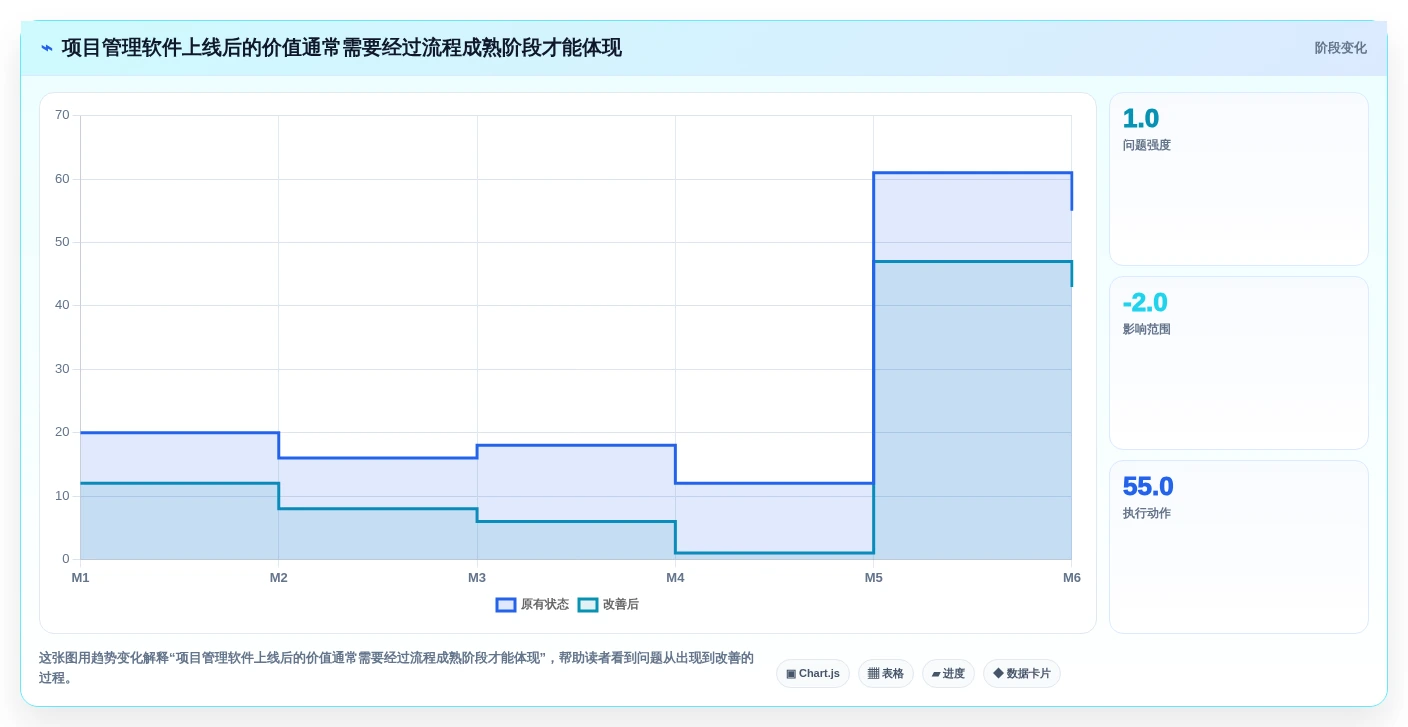Select the 执行动作 card showing 55.0
The width and height of the screenshot is (1408, 727).
point(1239,547)
